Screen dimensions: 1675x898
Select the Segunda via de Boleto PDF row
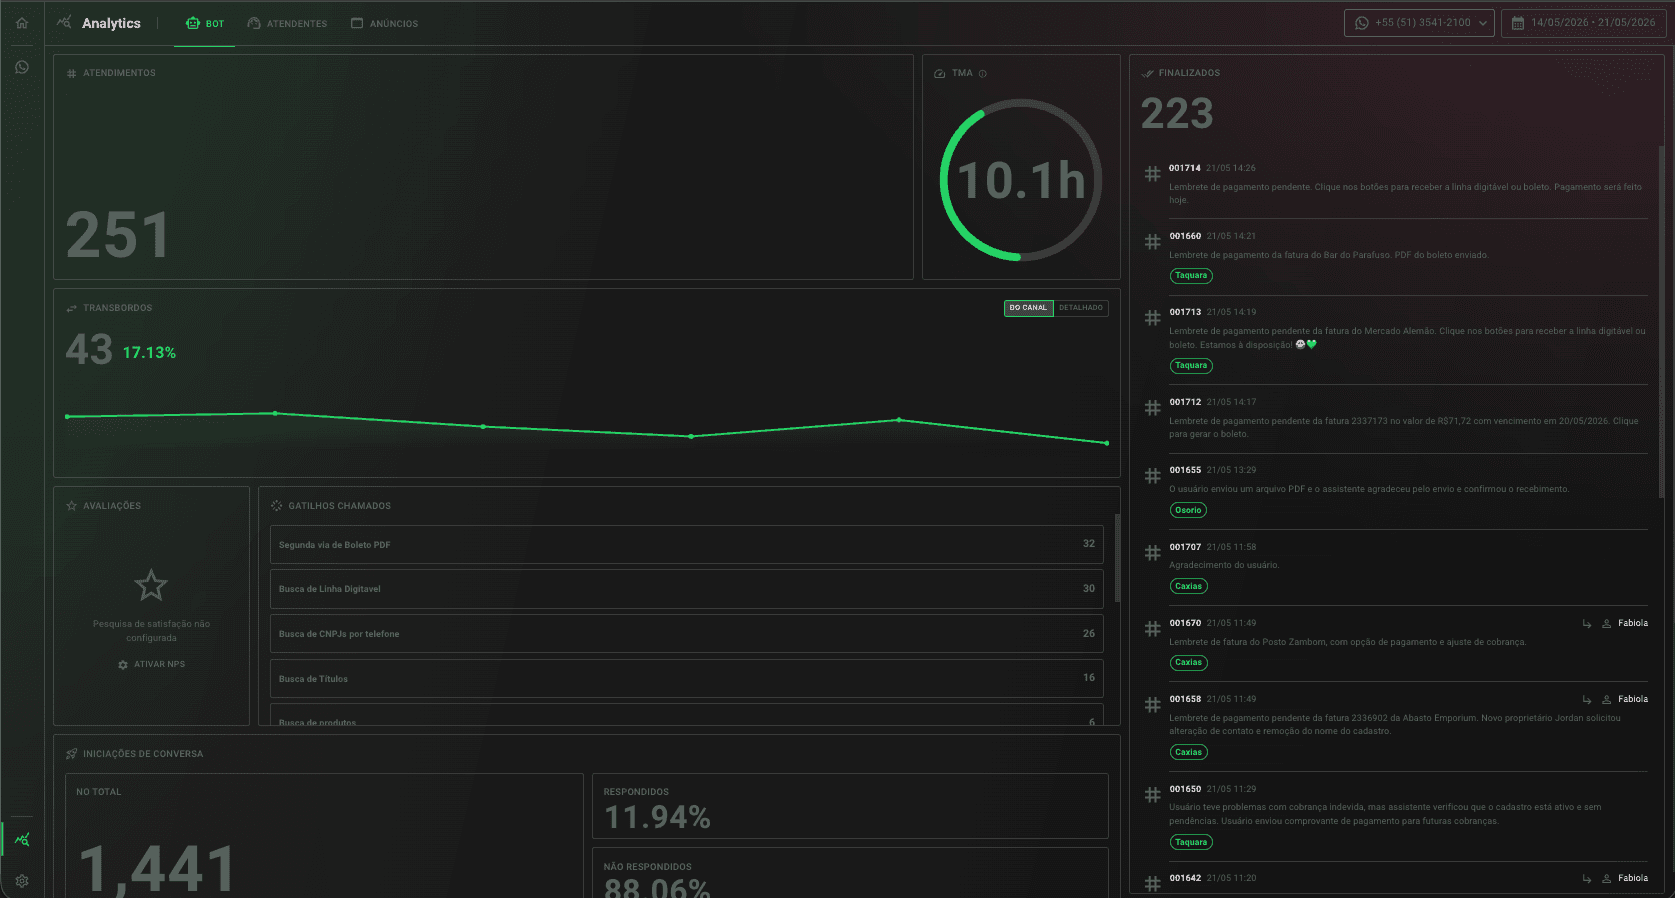[687, 544]
